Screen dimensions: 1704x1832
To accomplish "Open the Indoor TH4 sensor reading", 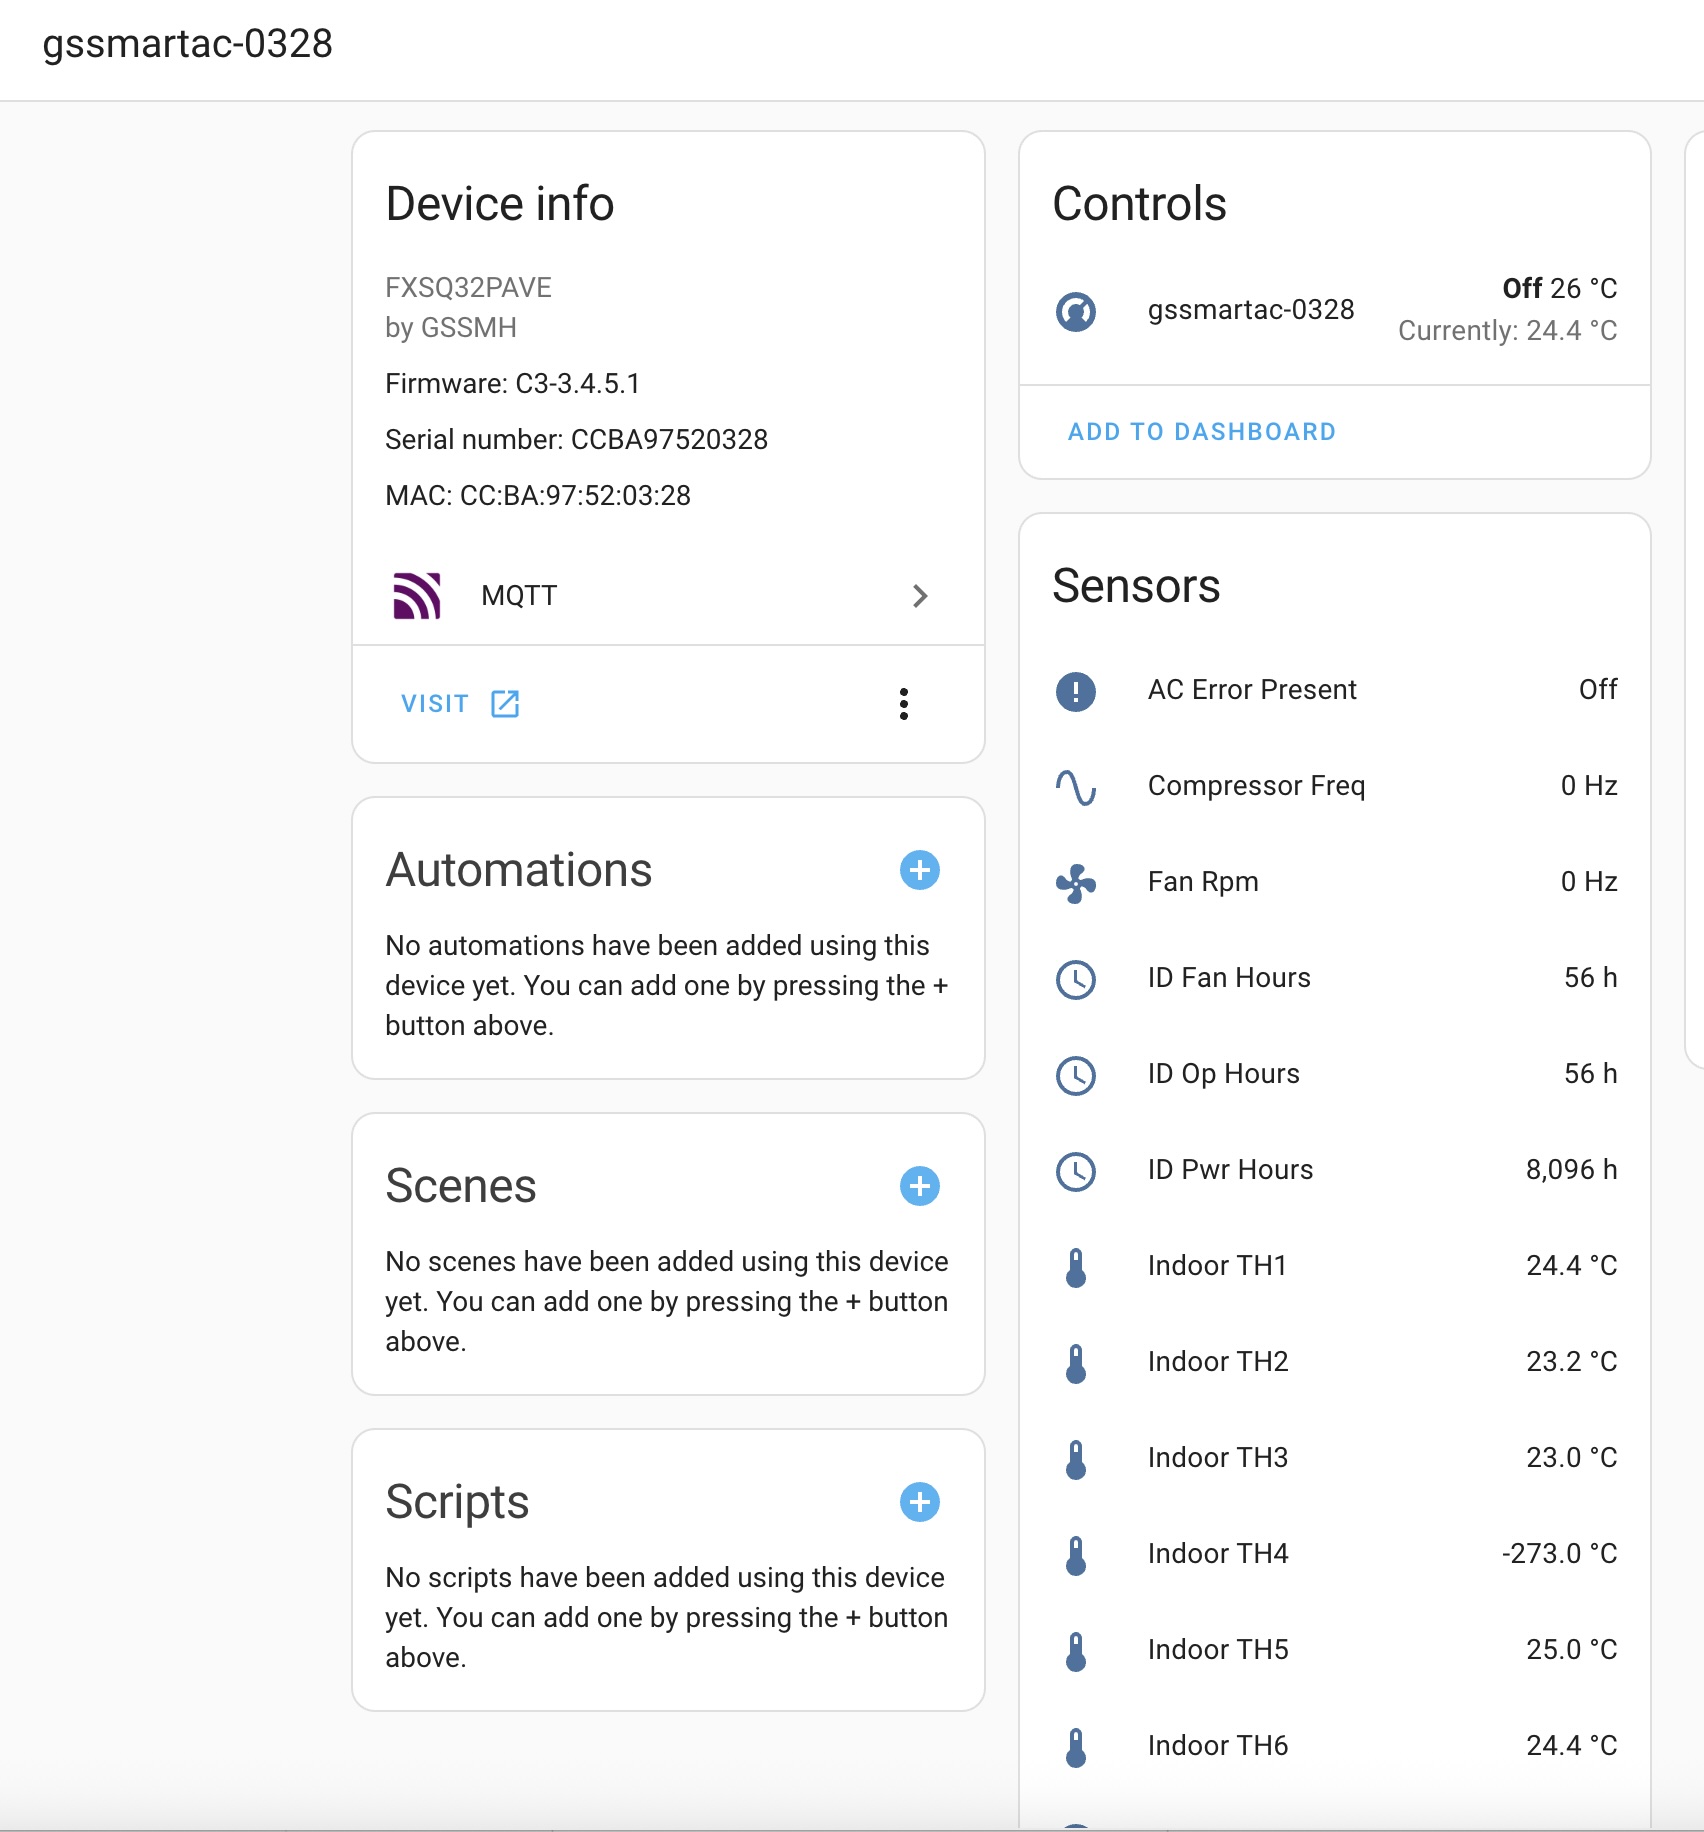I will click(1218, 1554).
